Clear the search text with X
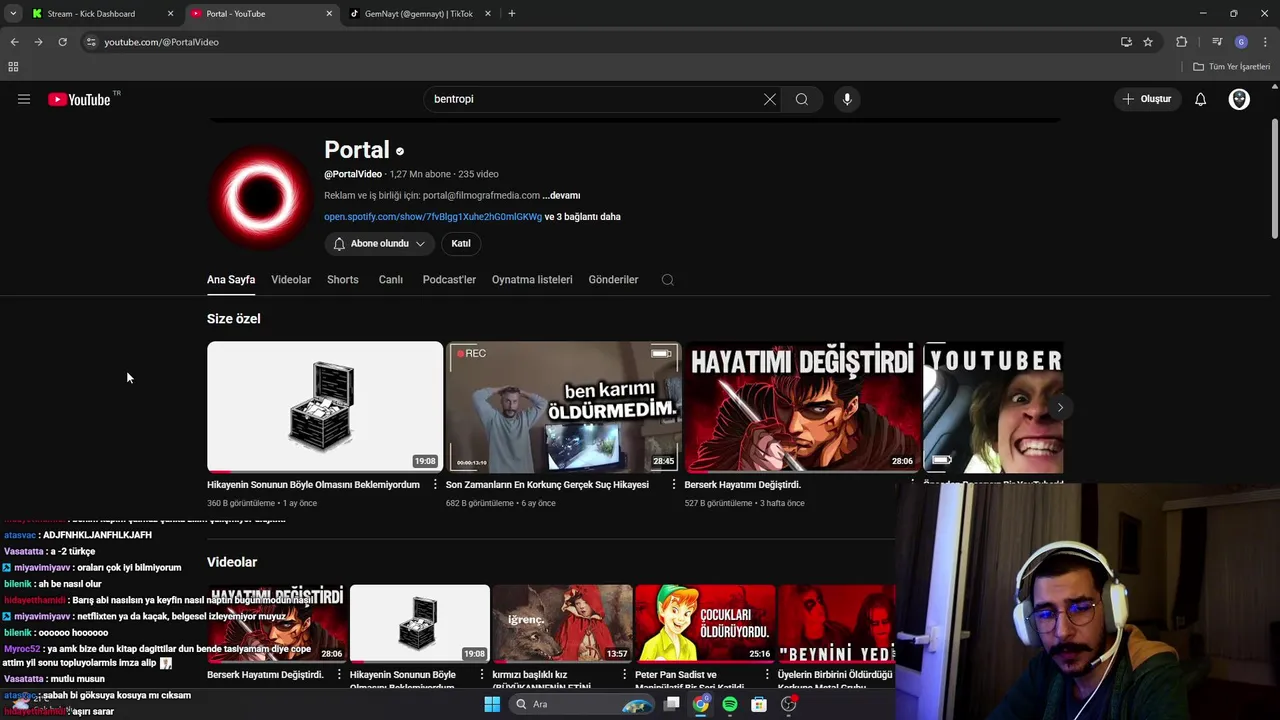This screenshot has width=1280, height=720. click(x=769, y=99)
